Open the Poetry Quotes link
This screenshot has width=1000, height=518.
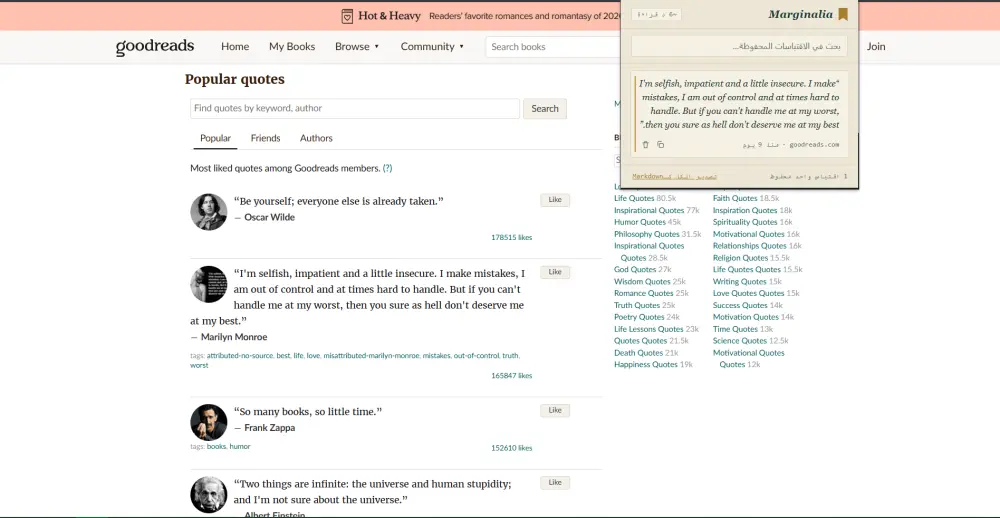(639, 316)
